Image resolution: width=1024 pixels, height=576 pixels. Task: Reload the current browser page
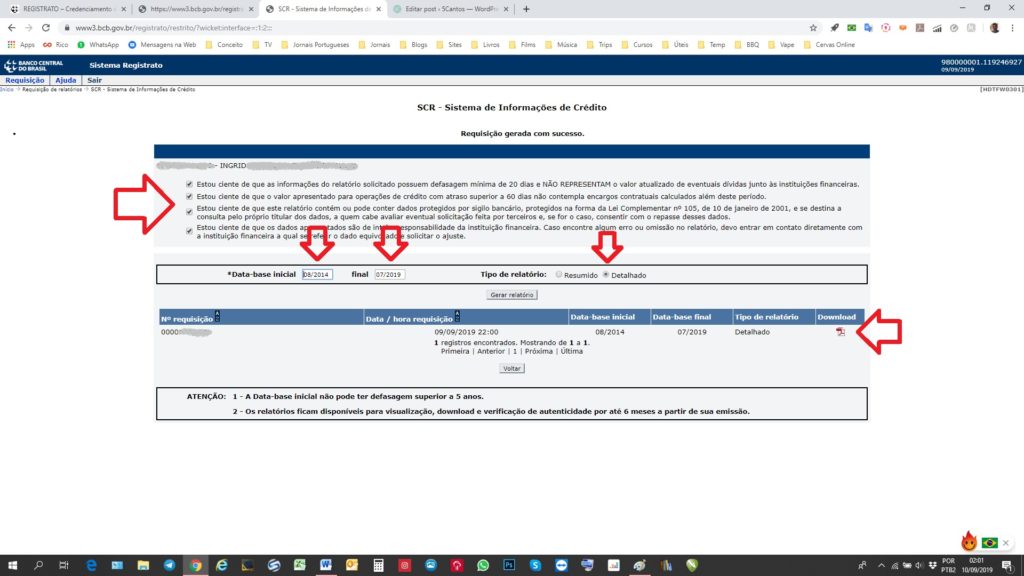point(46,28)
